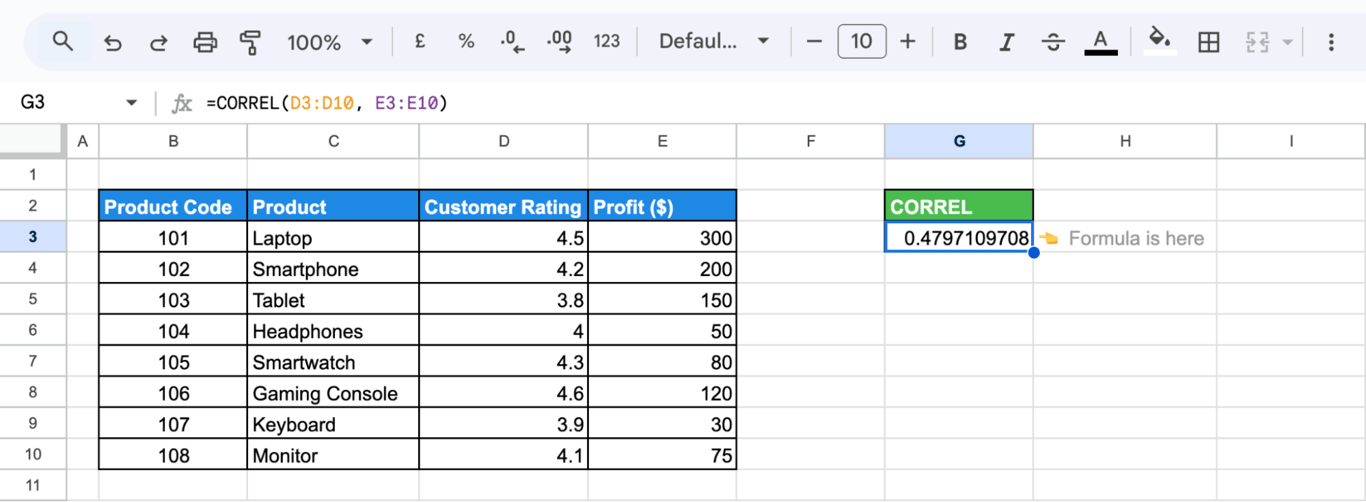The width and height of the screenshot is (1366, 502).
Task: Select column E header
Action: coord(662,142)
